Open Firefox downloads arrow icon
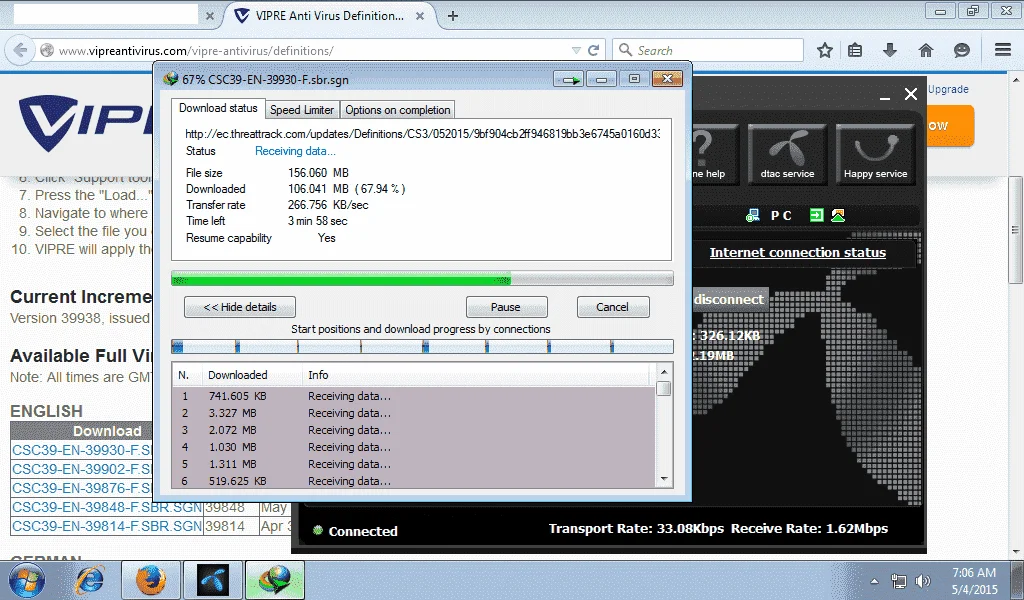This screenshot has width=1024, height=600. tap(889, 50)
